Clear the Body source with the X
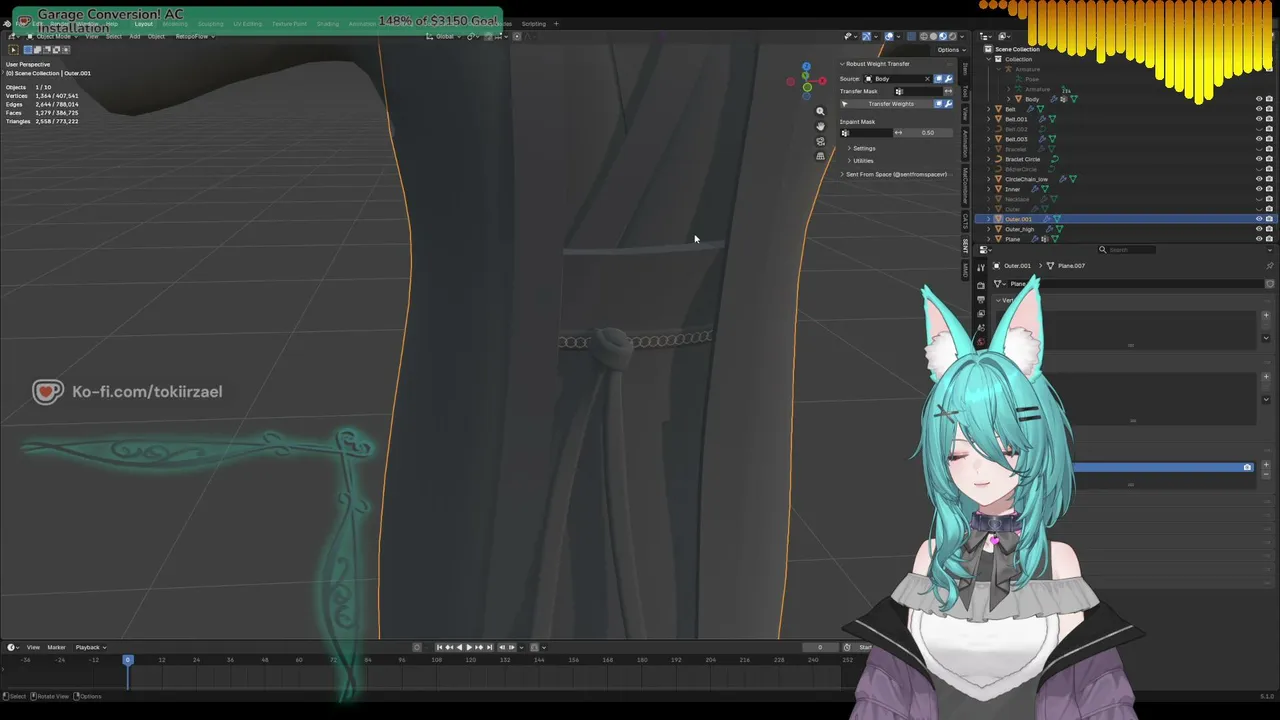This screenshot has height=720, width=1280. coord(927,79)
